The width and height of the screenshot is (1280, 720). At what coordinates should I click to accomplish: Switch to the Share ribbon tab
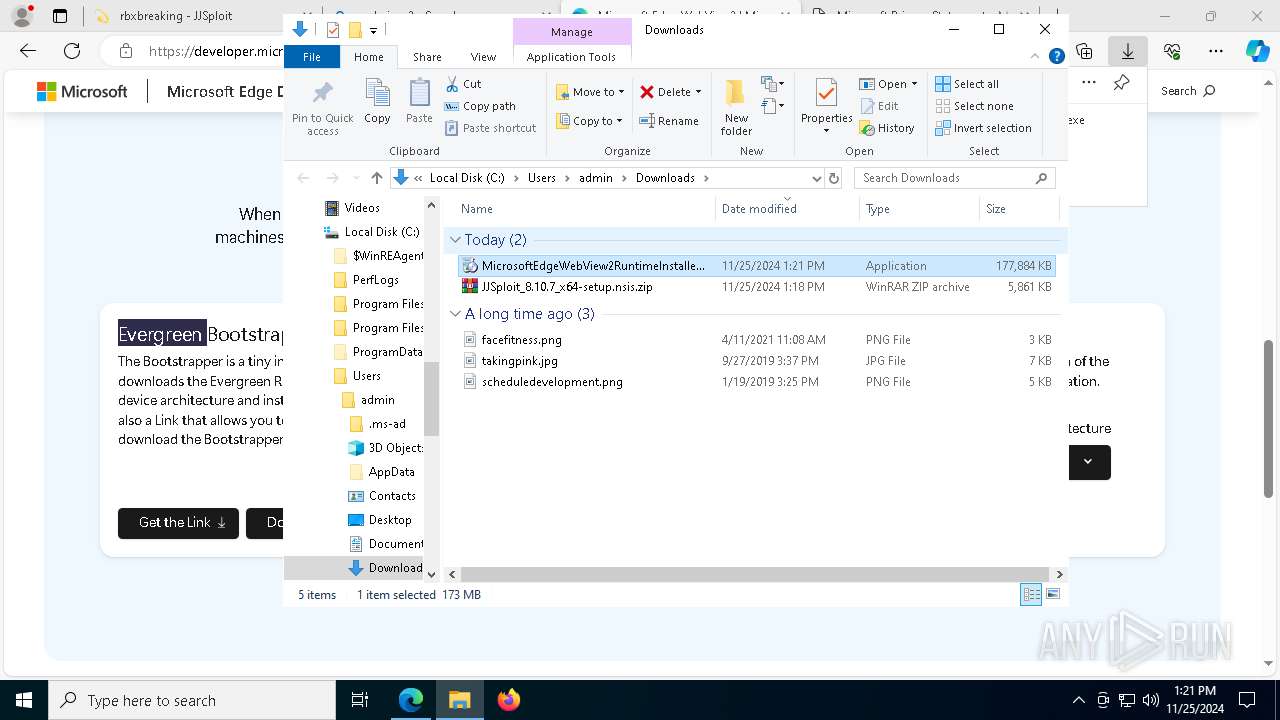(x=427, y=57)
